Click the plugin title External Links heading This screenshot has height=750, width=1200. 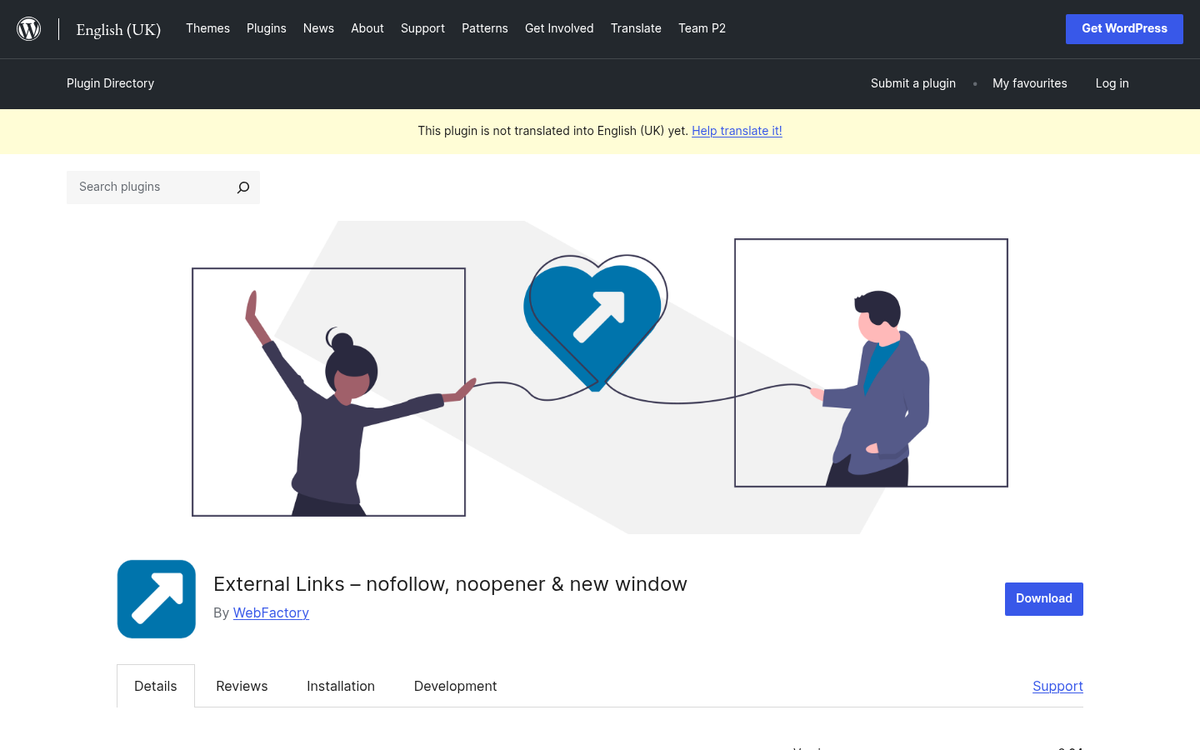pos(450,584)
